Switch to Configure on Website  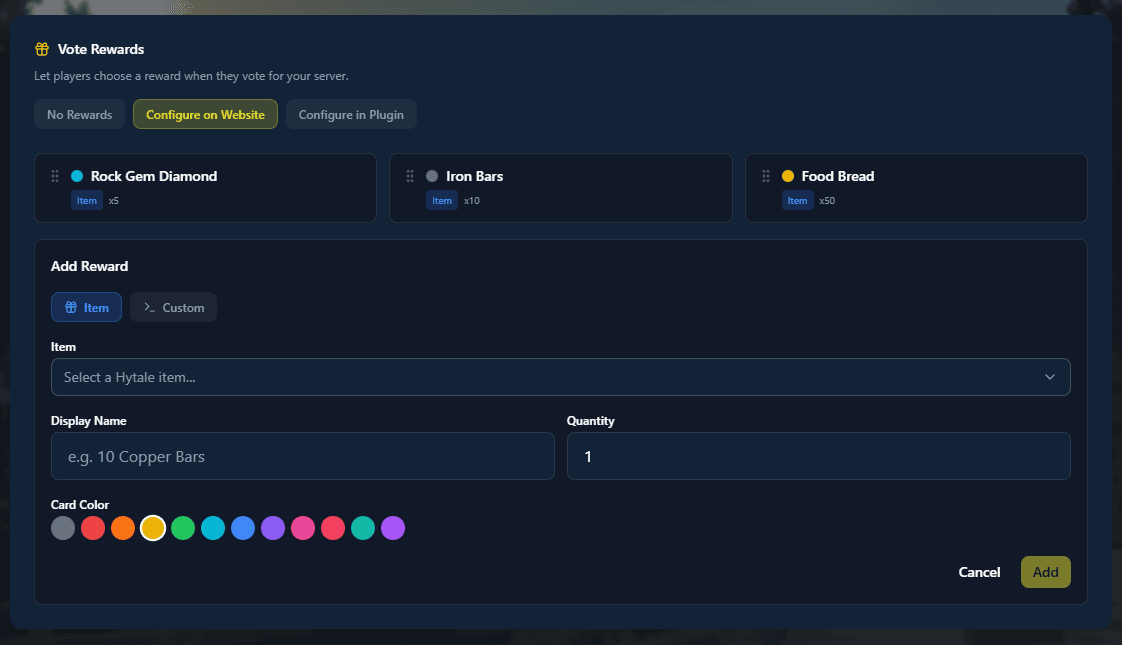tap(205, 114)
